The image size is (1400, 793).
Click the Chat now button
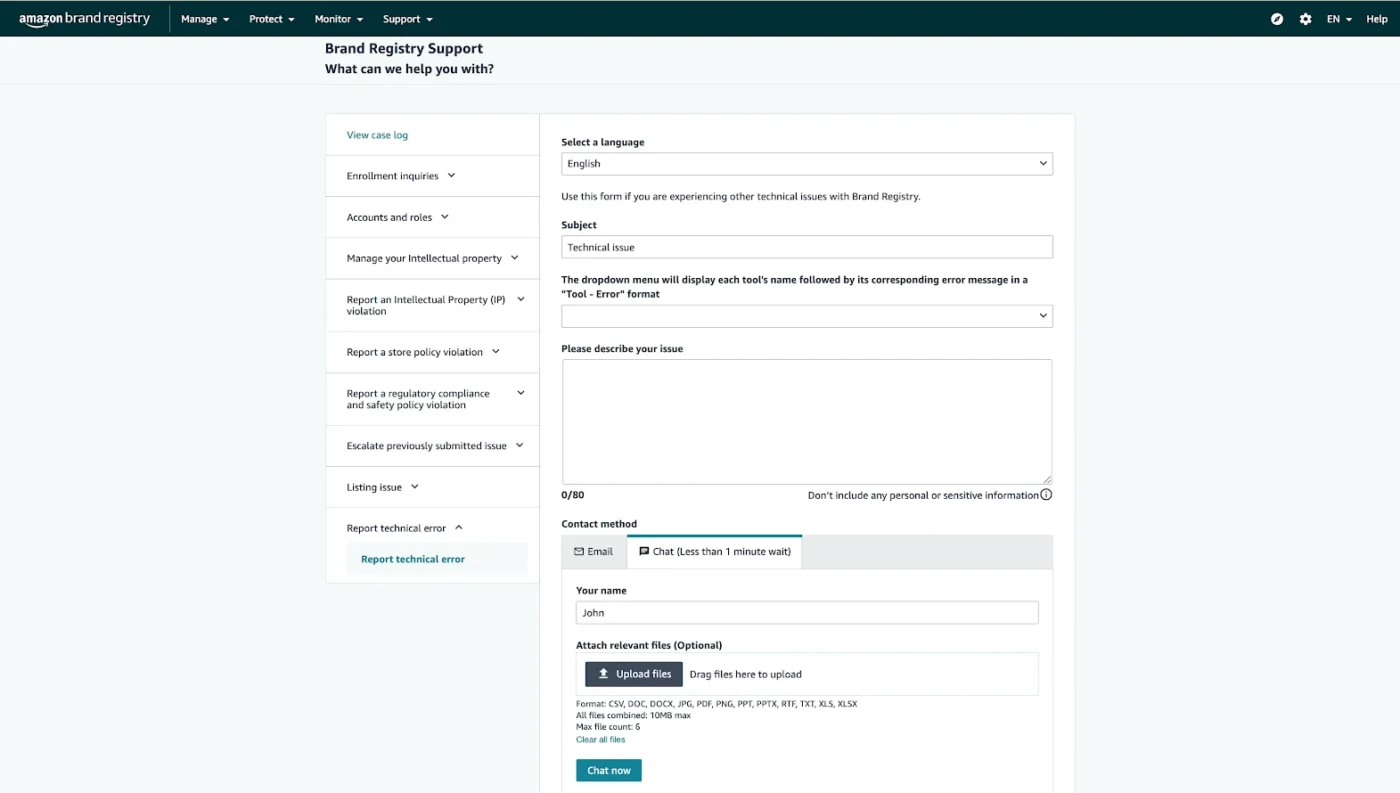[x=608, y=770]
